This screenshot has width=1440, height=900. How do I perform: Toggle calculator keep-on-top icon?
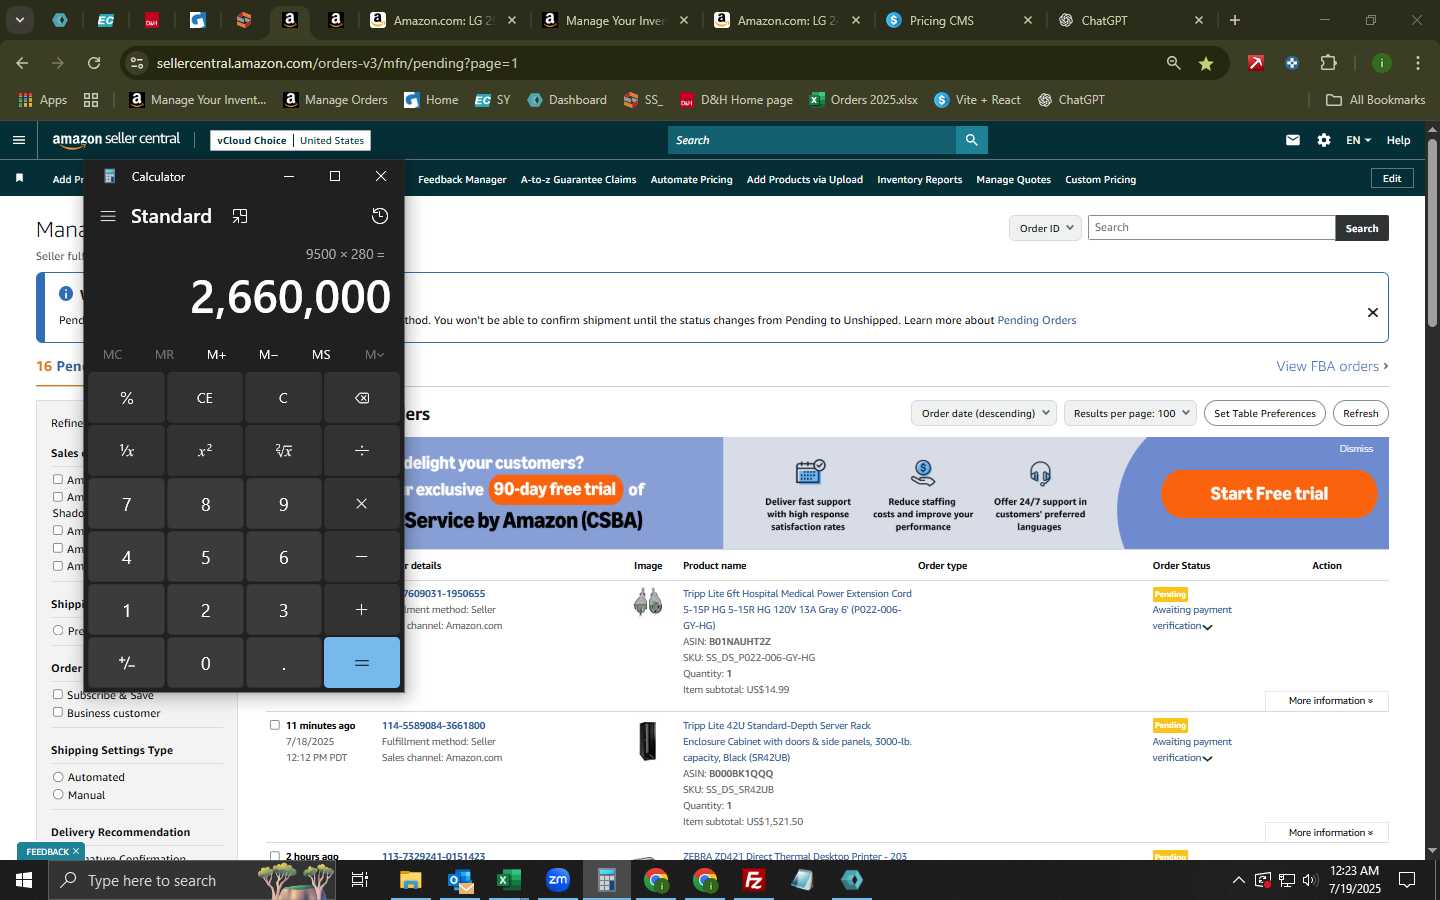point(240,216)
